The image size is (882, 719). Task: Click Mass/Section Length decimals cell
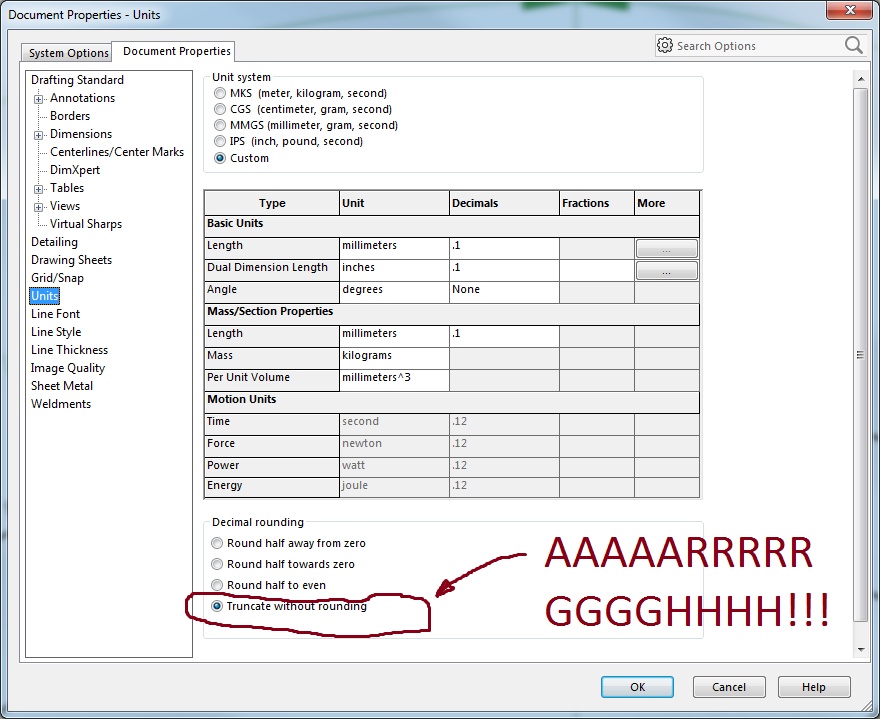(x=504, y=336)
